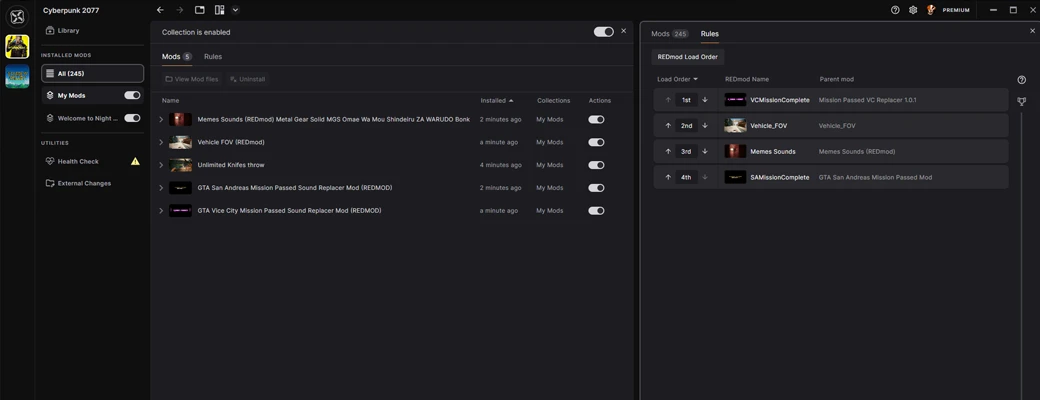Switch to the Rules tab in the right panel
Viewport: 1040px width, 400px height.
710,34
